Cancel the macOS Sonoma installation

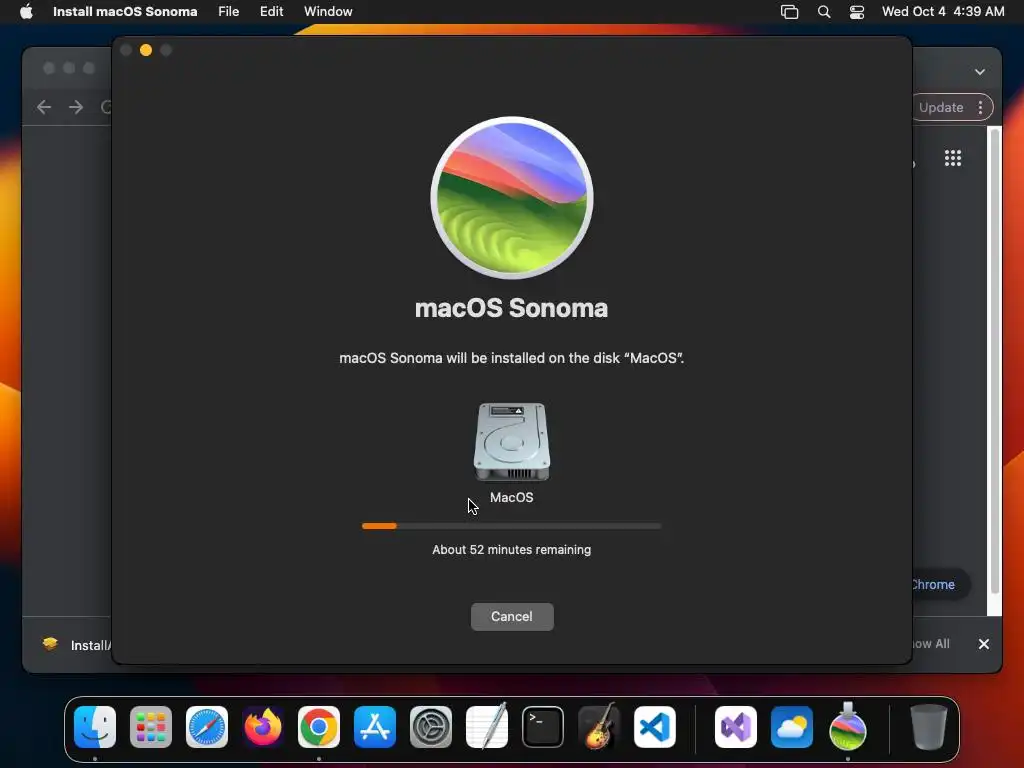(x=512, y=616)
